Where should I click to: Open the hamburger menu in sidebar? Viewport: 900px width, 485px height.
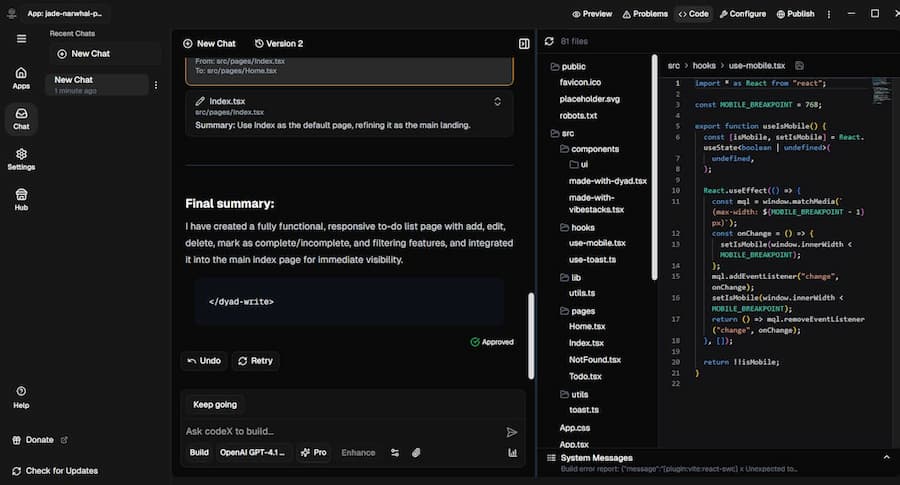(x=21, y=39)
